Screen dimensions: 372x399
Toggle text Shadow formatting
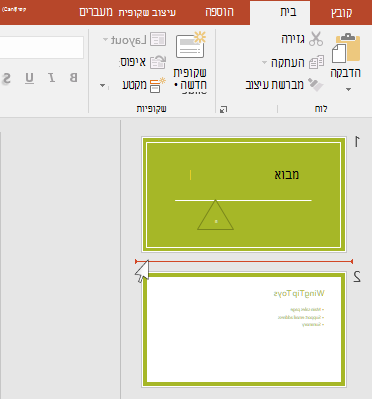pos(7,78)
